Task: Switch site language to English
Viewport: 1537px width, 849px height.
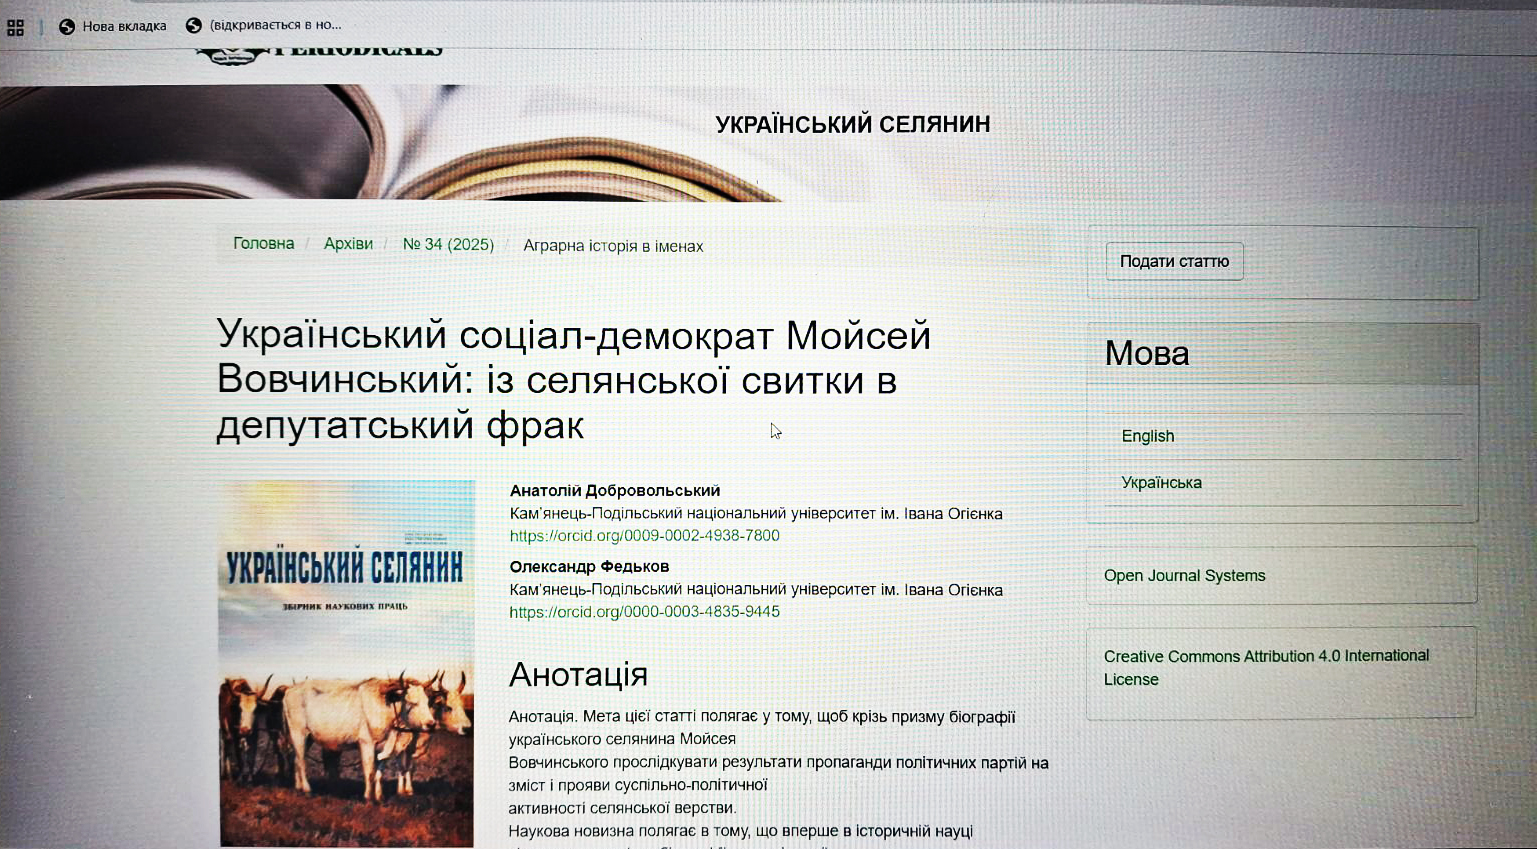Action: [x=1147, y=436]
